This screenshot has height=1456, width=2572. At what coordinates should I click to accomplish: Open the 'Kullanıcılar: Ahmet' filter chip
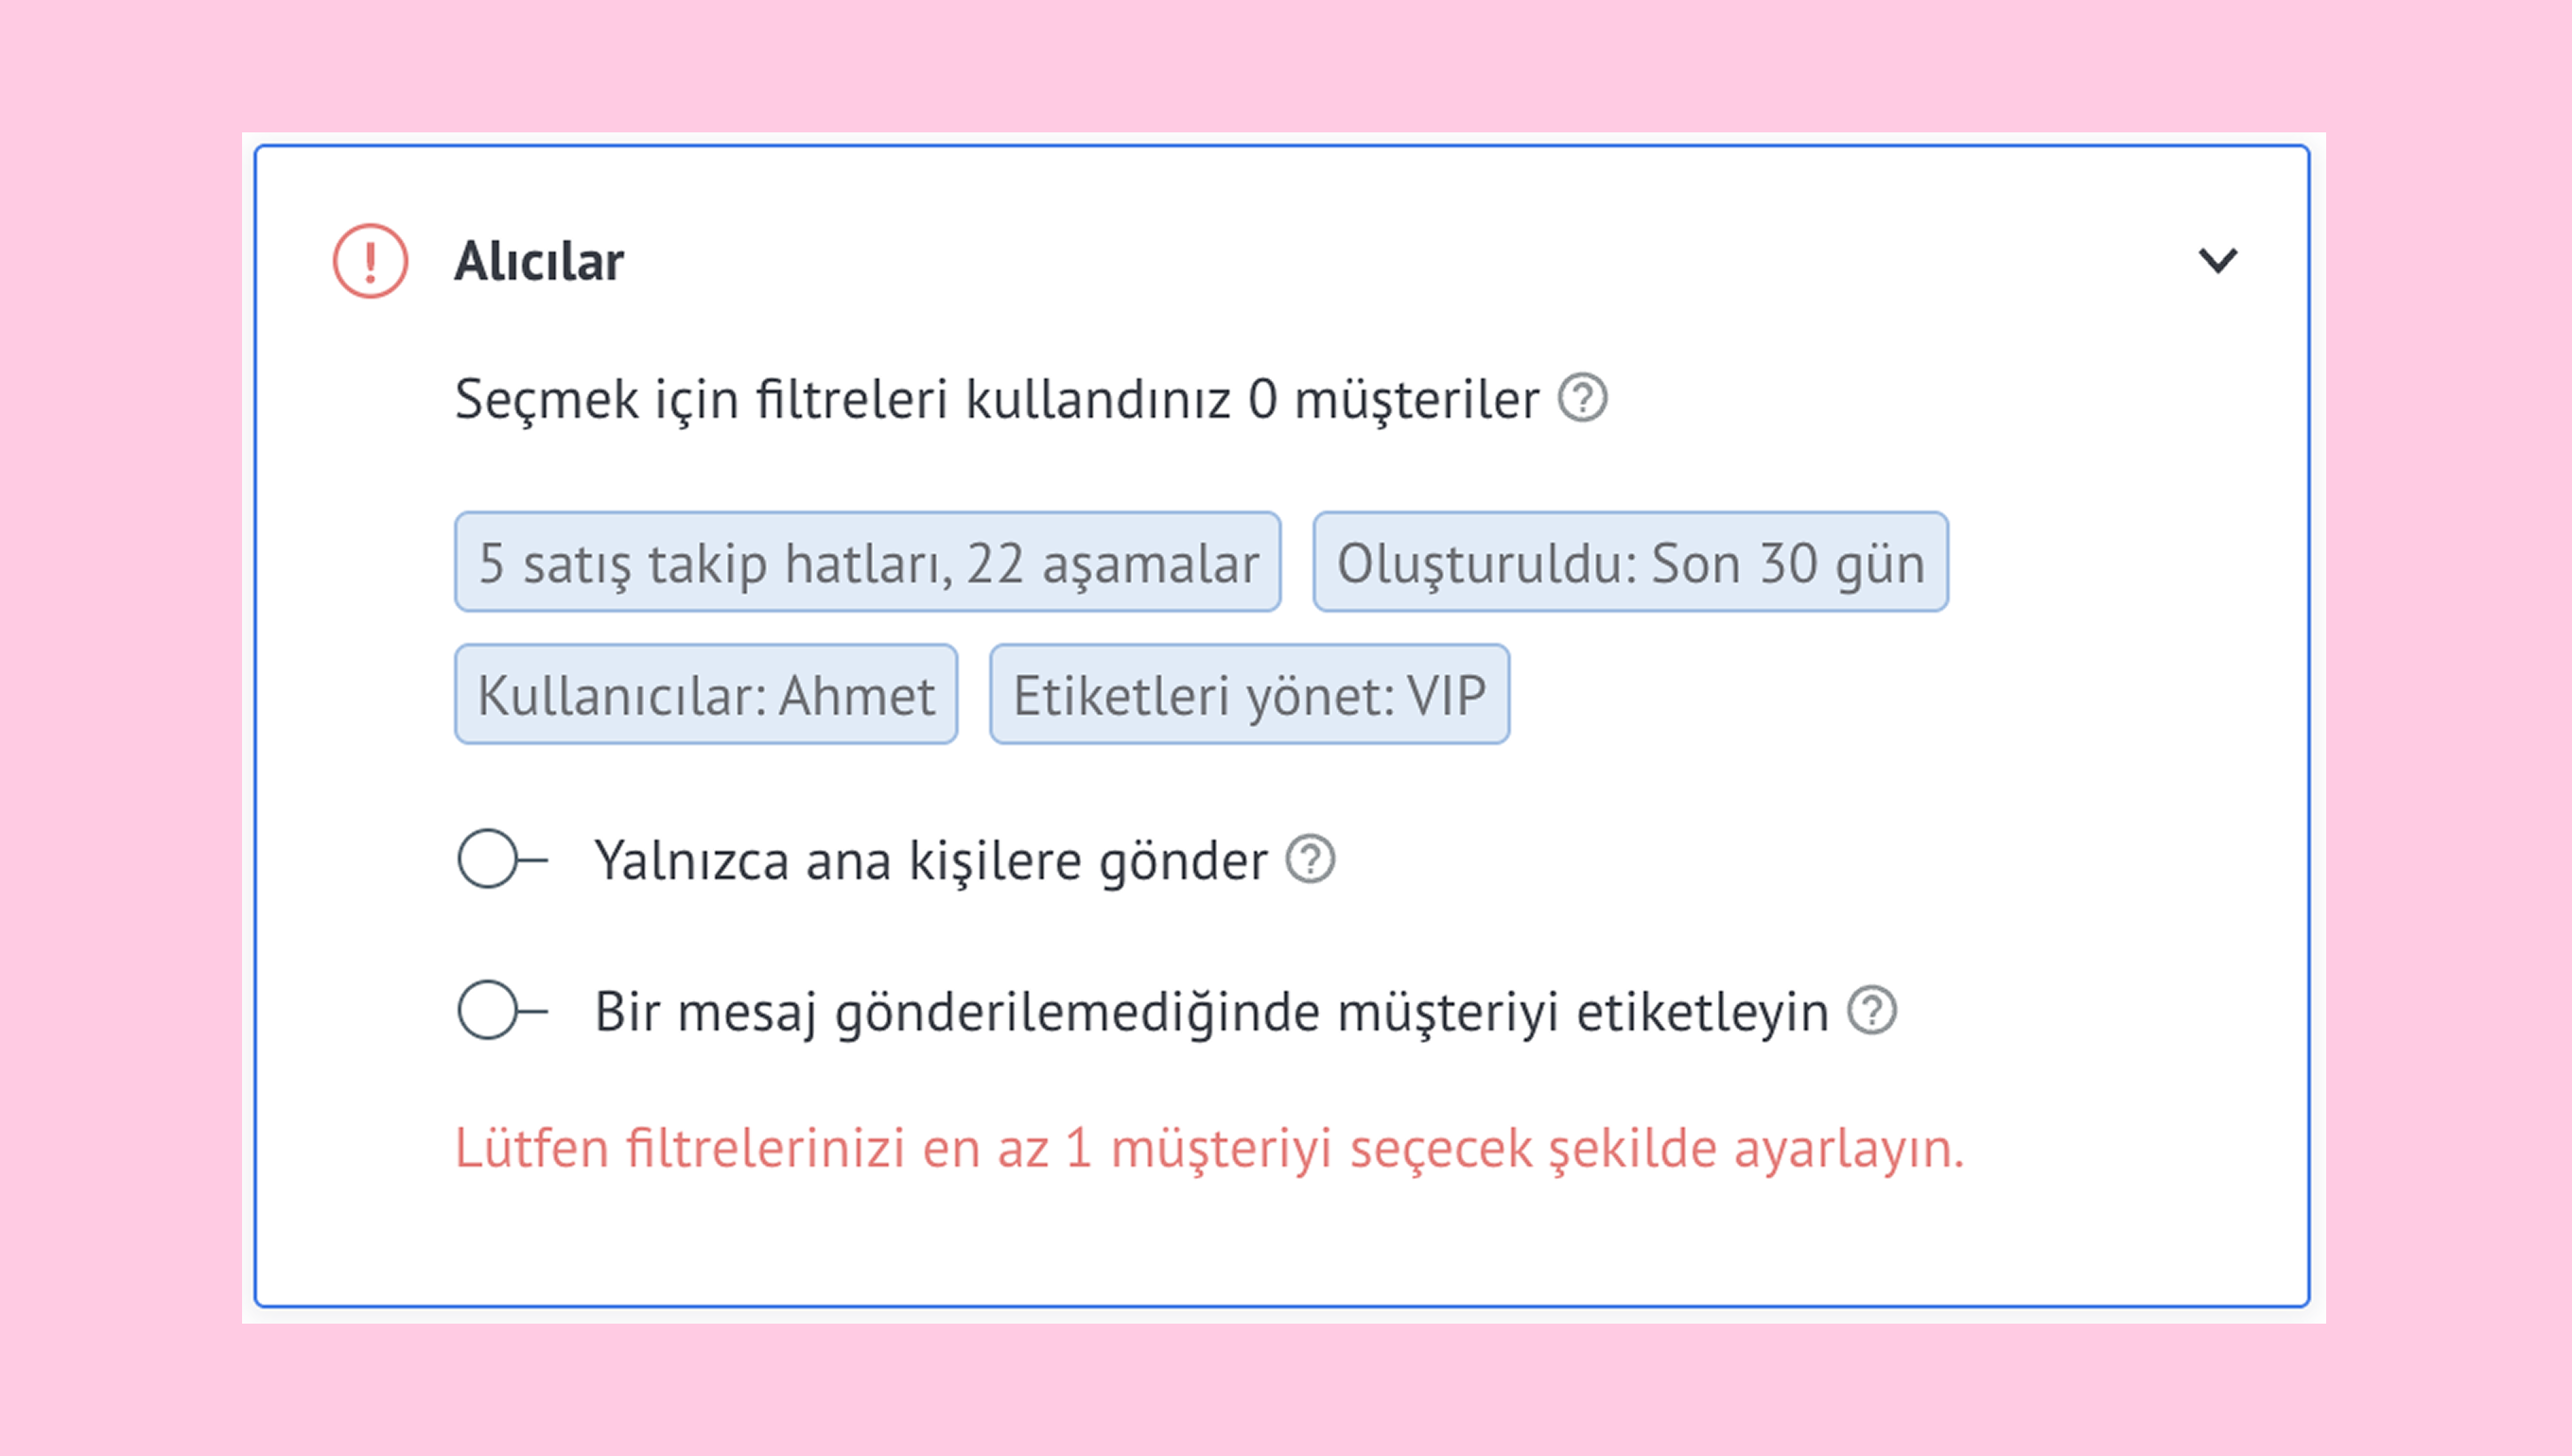coord(706,694)
